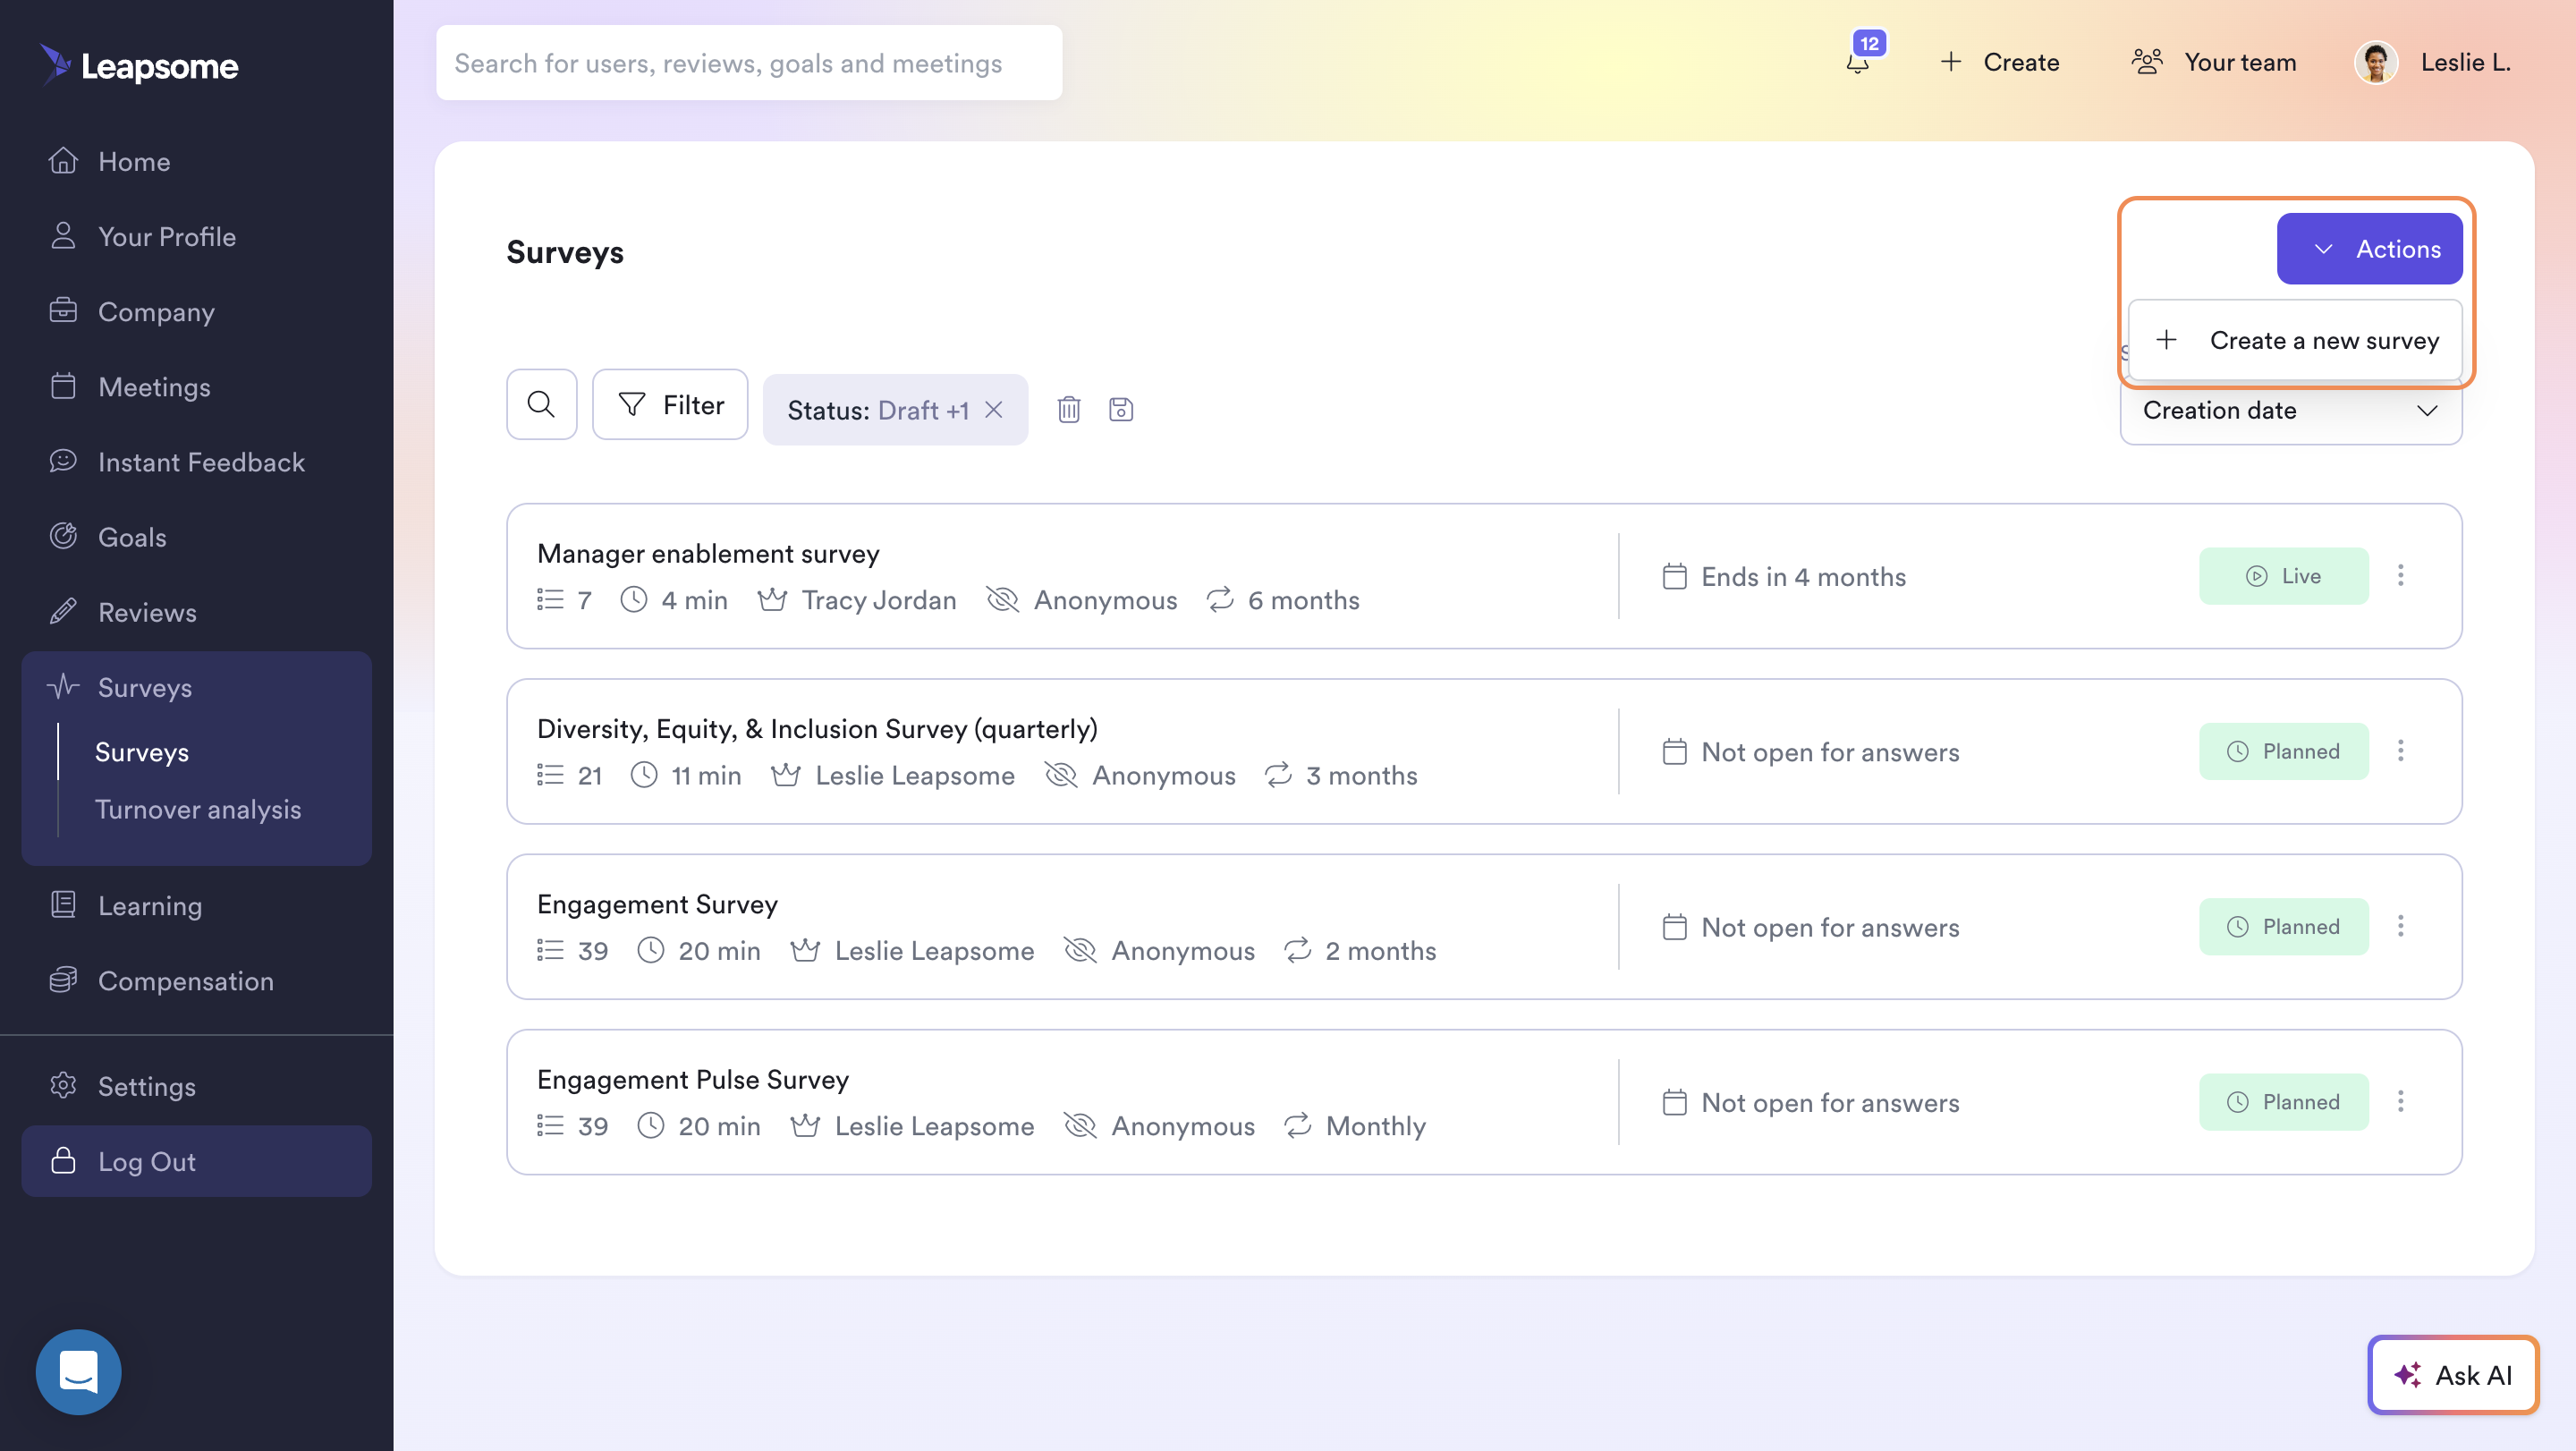Delete filters with the trash icon

pos(1069,410)
